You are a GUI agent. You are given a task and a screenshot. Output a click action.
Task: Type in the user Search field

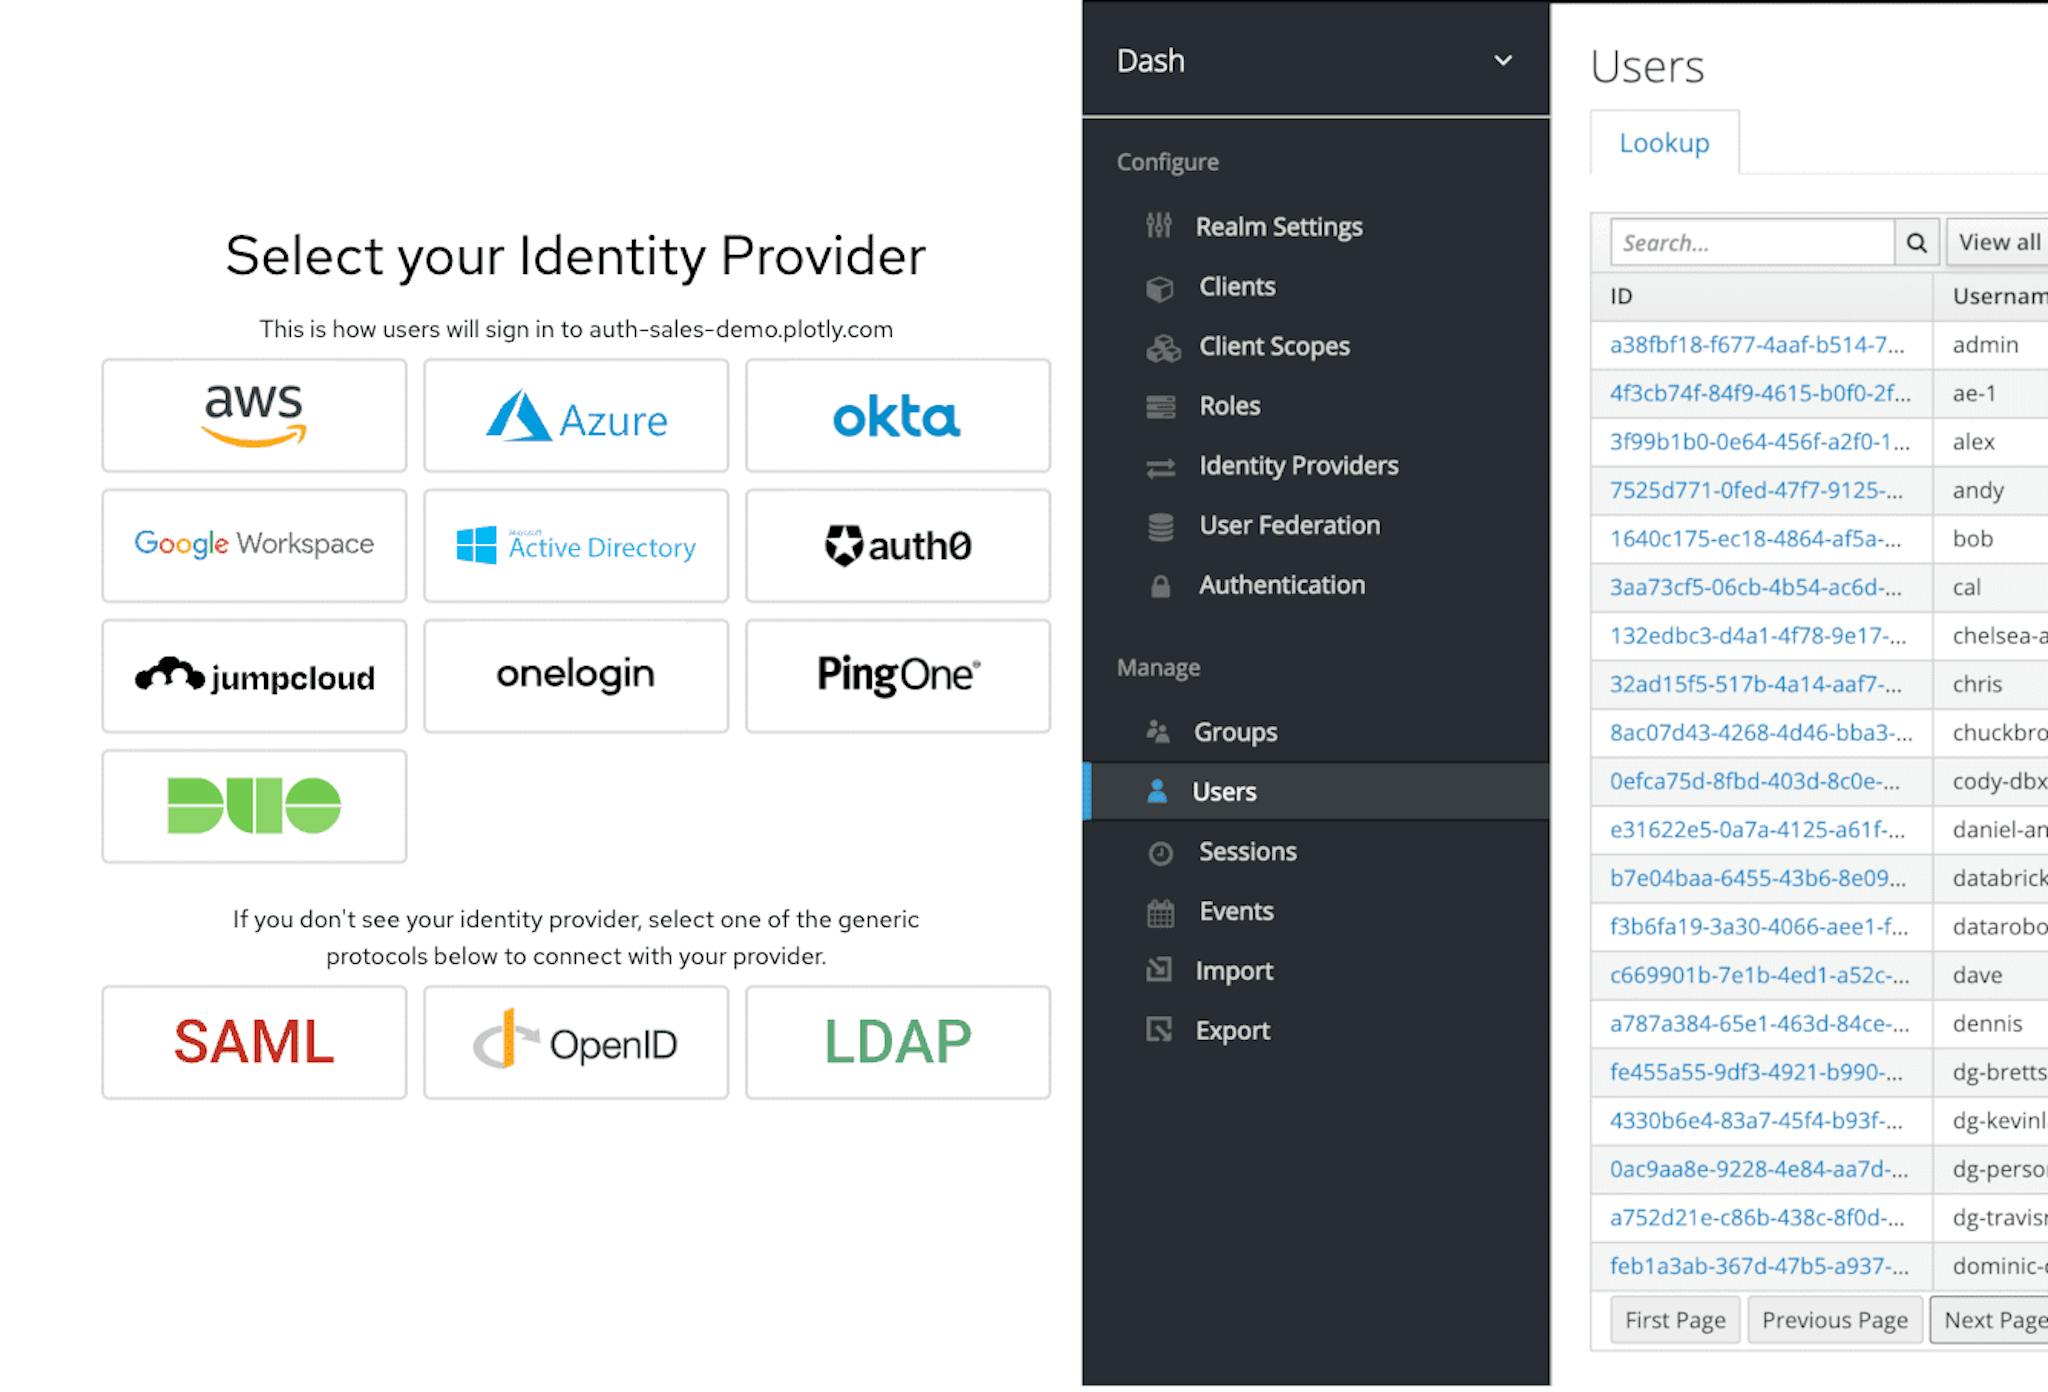click(x=1753, y=242)
